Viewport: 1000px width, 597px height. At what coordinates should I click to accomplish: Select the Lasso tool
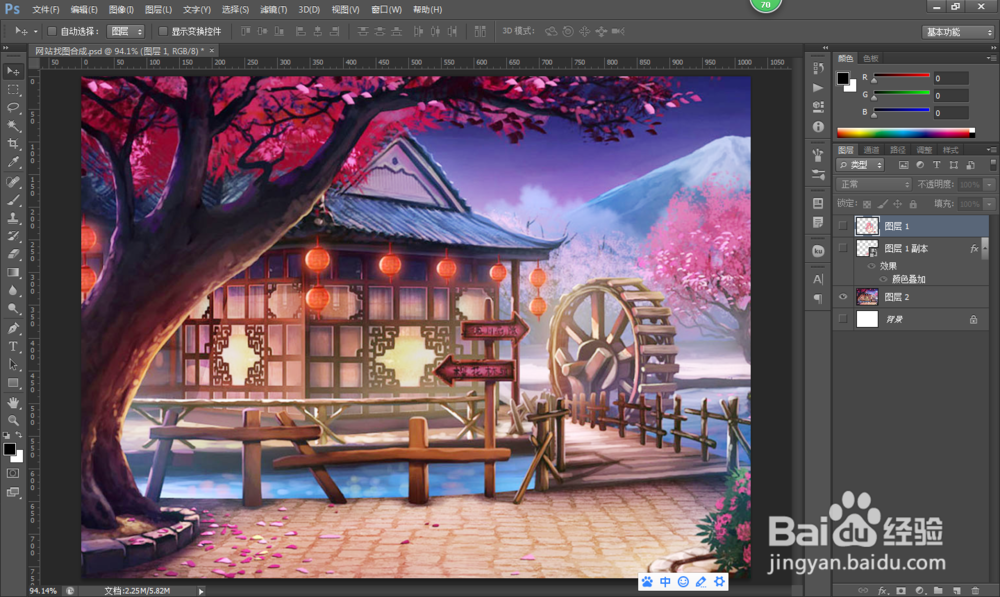click(13, 108)
